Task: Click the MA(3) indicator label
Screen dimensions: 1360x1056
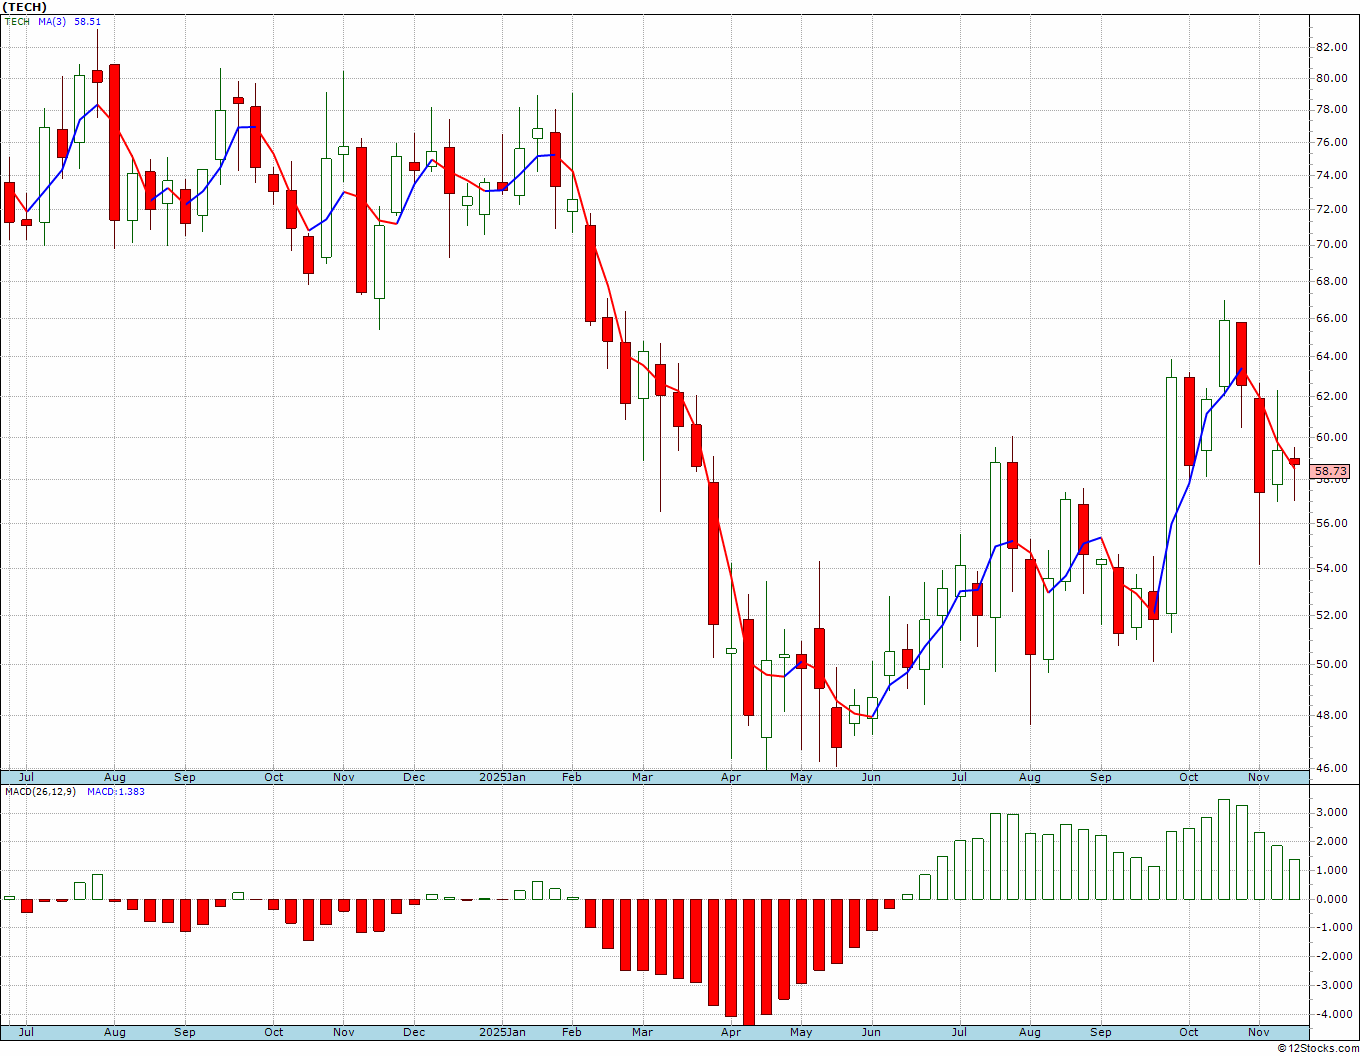Action: (52, 21)
